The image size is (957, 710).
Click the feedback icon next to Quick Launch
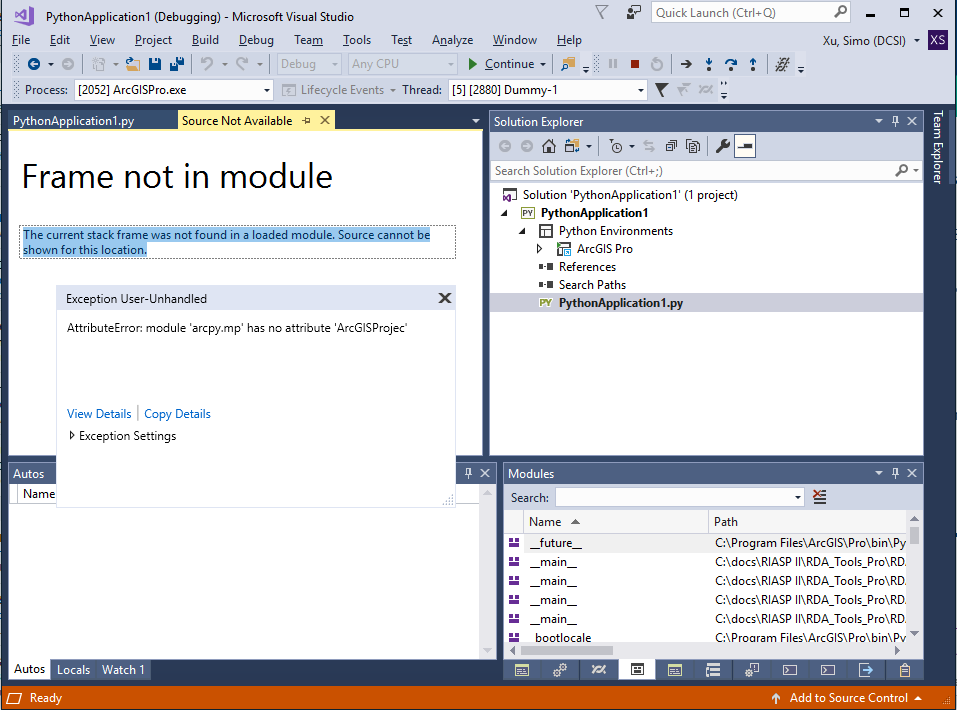[x=634, y=13]
